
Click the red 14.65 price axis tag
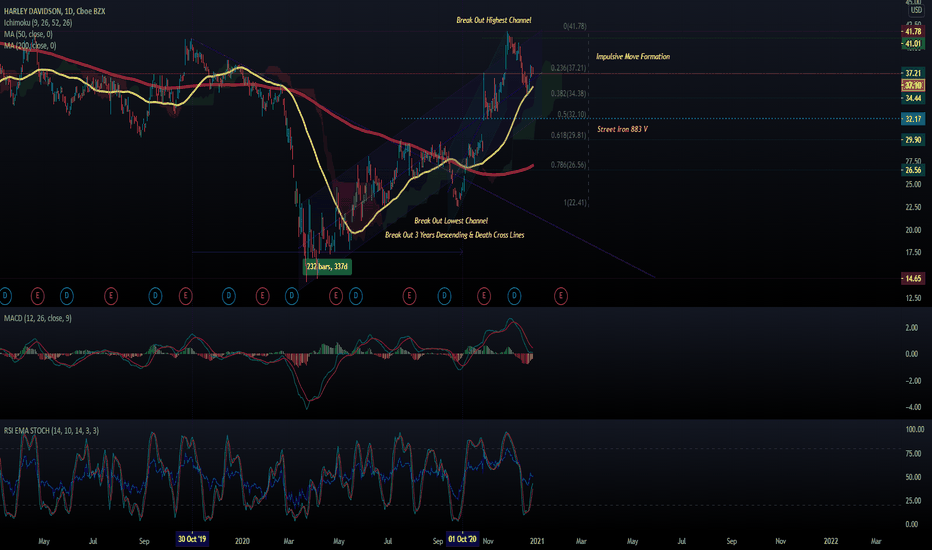pyautogui.click(x=913, y=278)
